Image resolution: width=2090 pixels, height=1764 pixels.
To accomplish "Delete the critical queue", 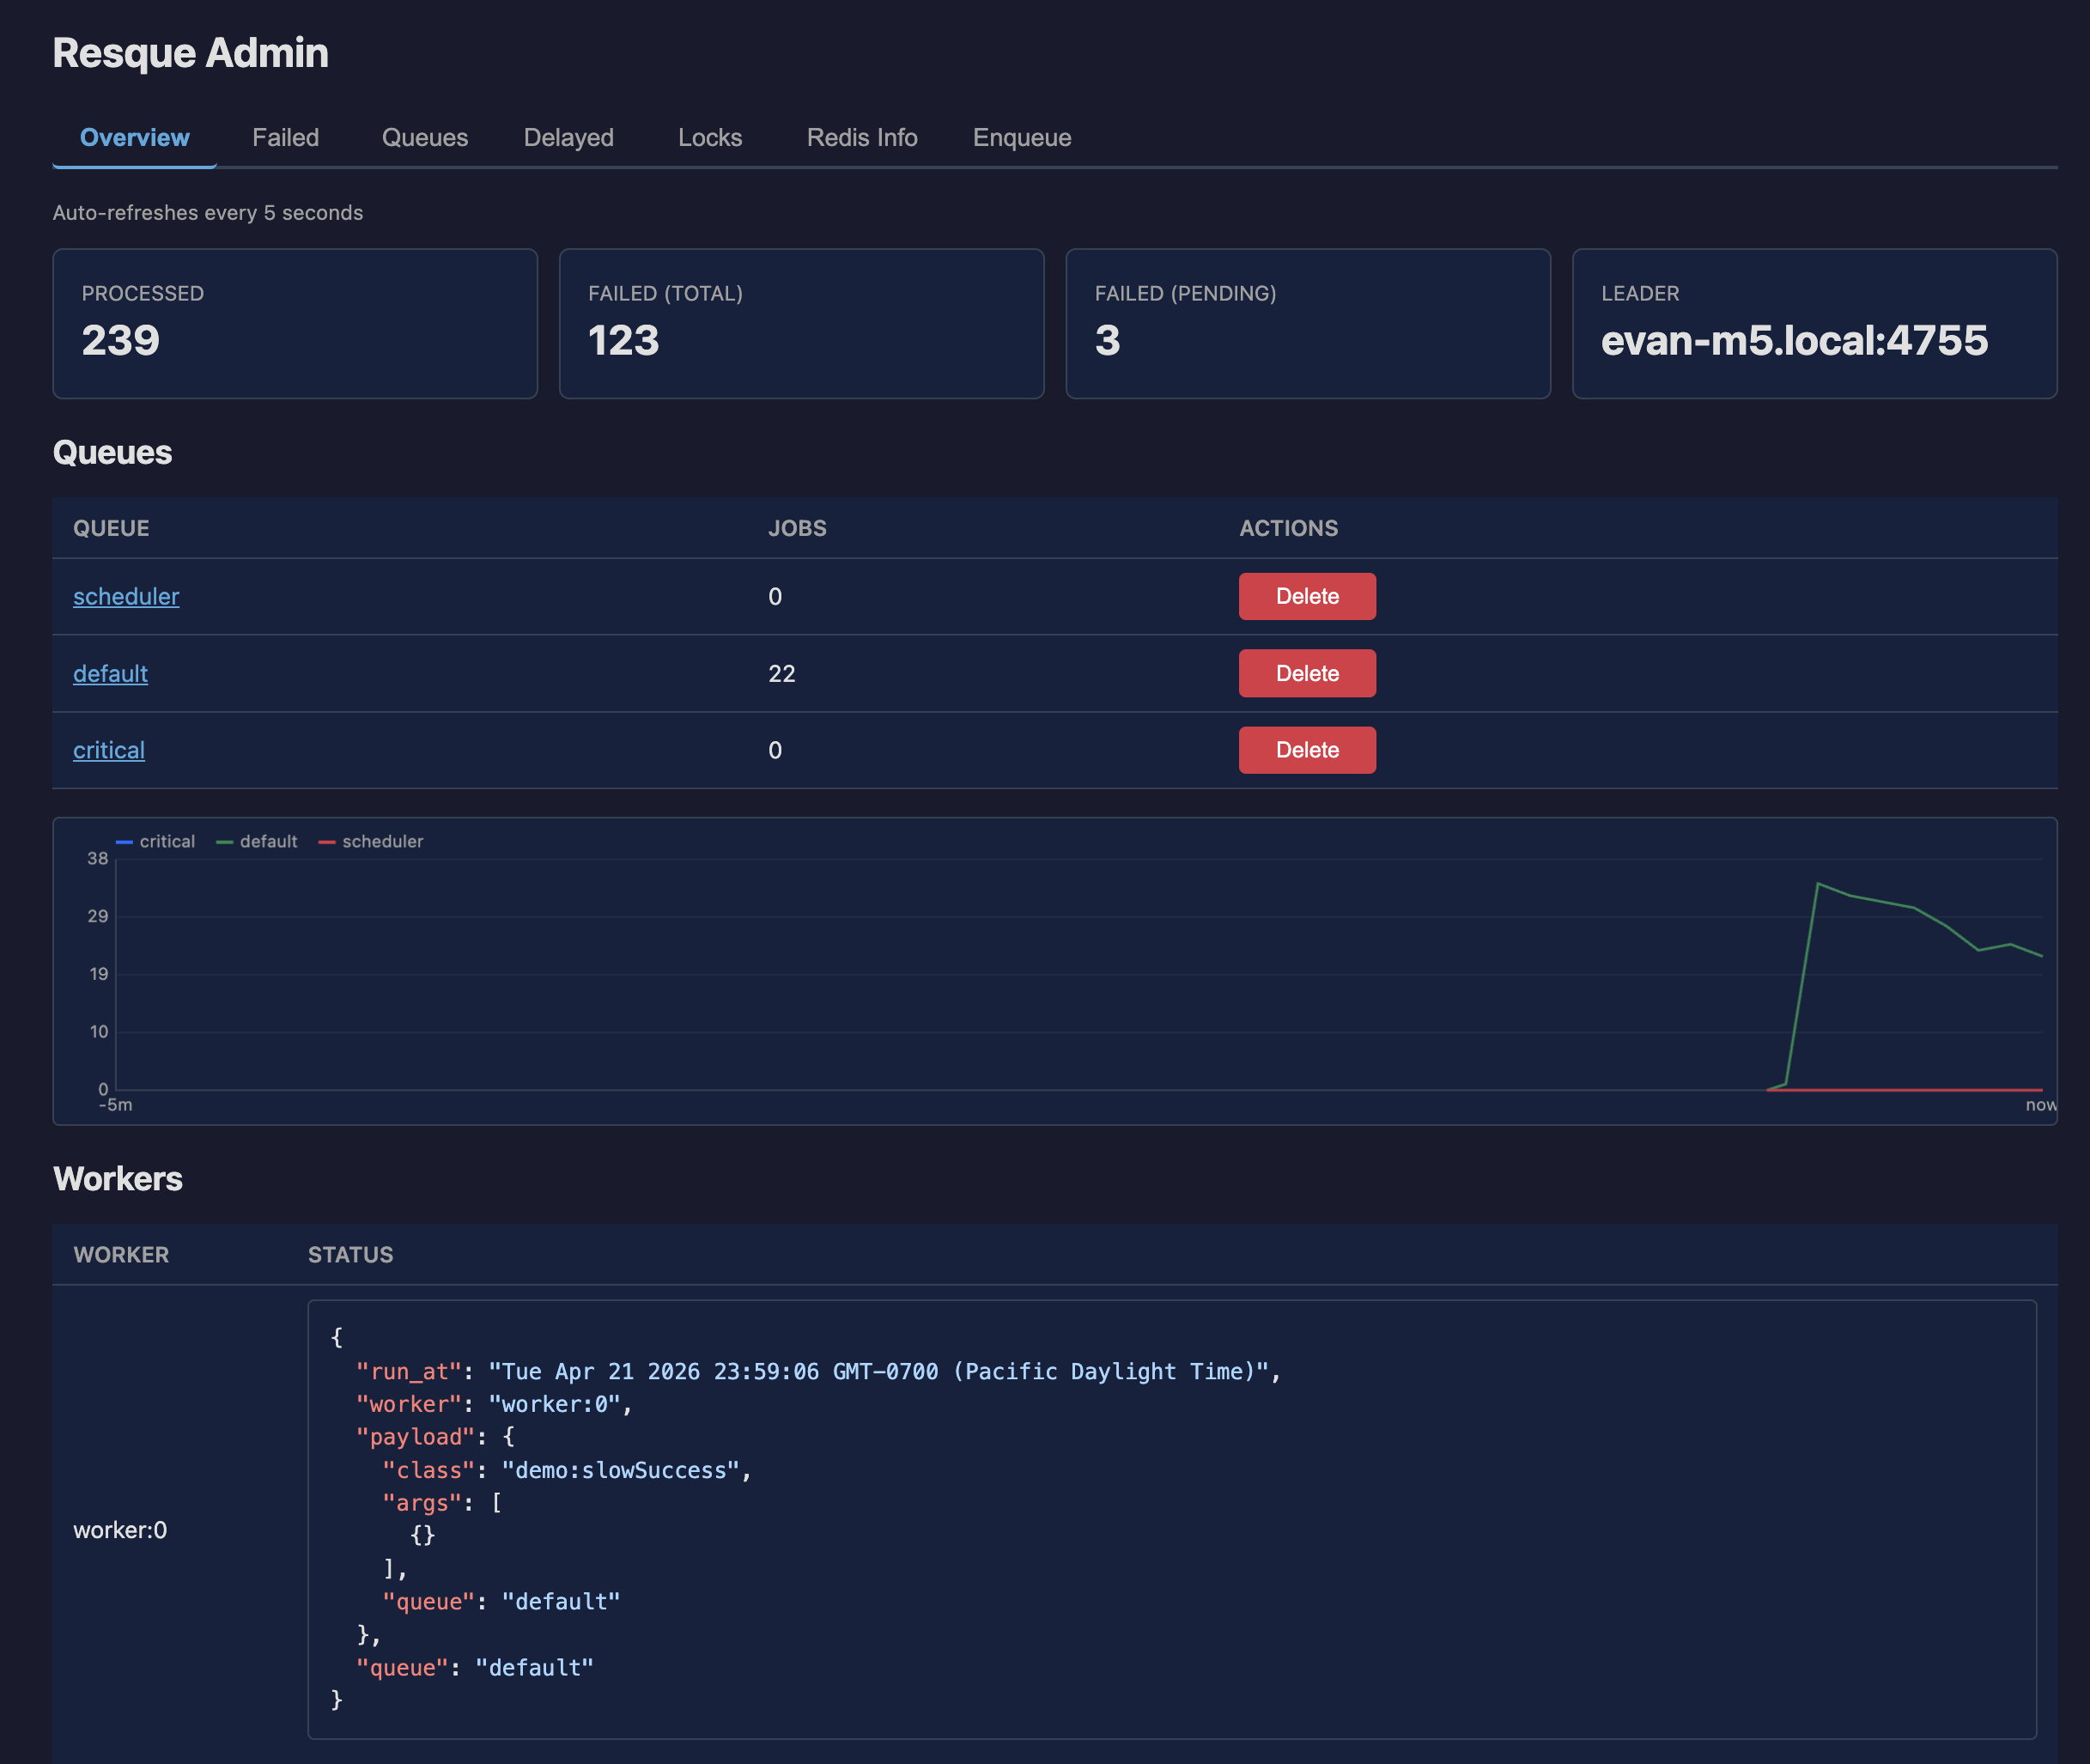I will tap(1307, 751).
